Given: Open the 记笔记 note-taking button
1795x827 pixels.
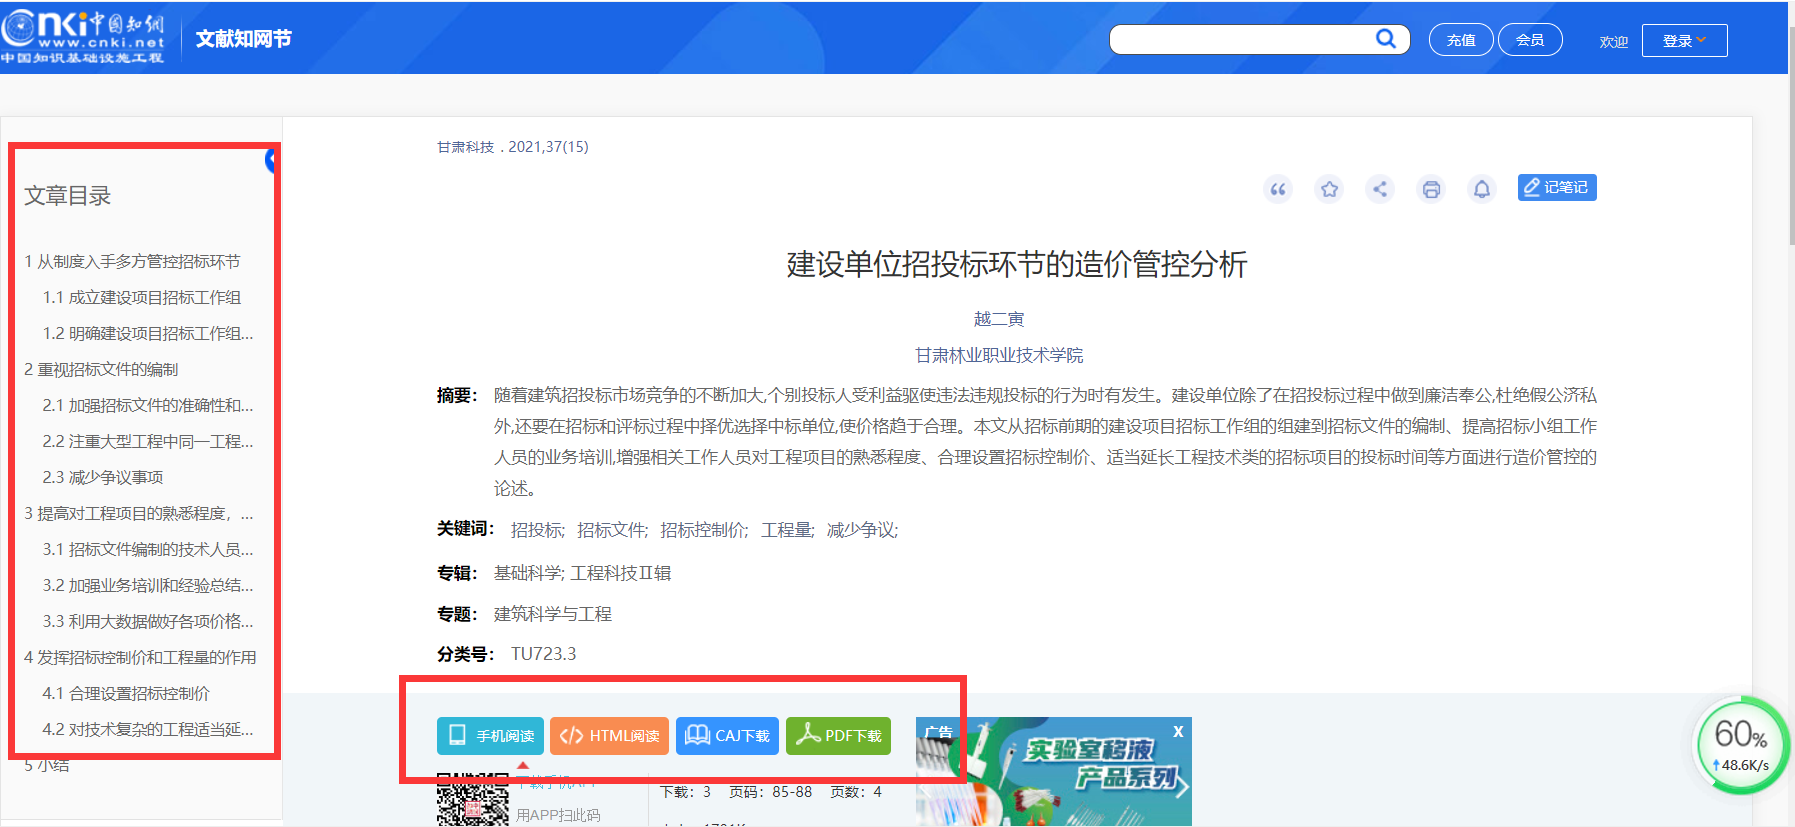Looking at the screenshot, I should pyautogui.click(x=1556, y=188).
